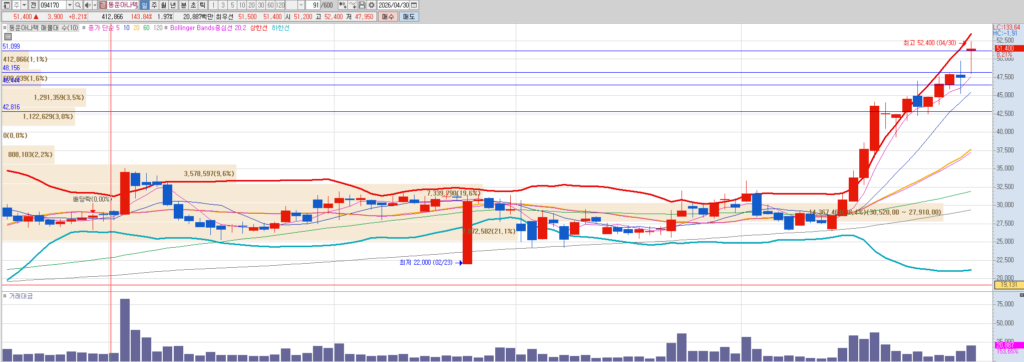Click the stock name field 동운아나텍
Screen dimensions: 1024x362
(122, 5)
